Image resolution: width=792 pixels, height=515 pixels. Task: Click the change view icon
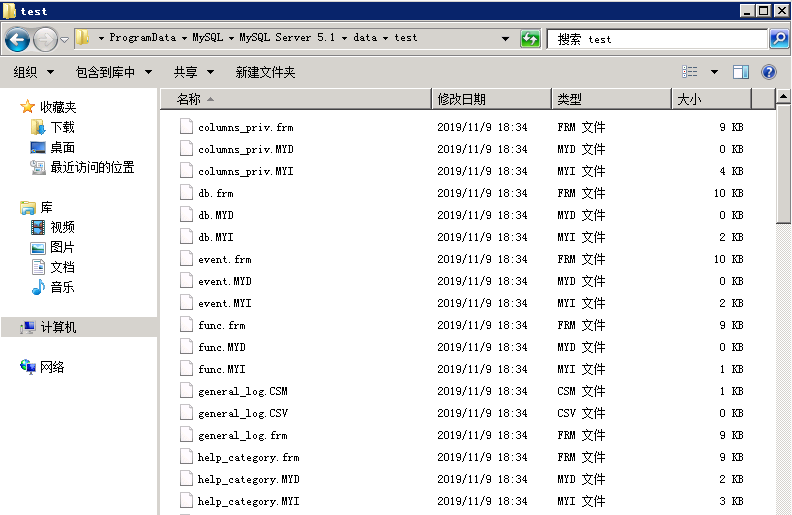[690, 72]
